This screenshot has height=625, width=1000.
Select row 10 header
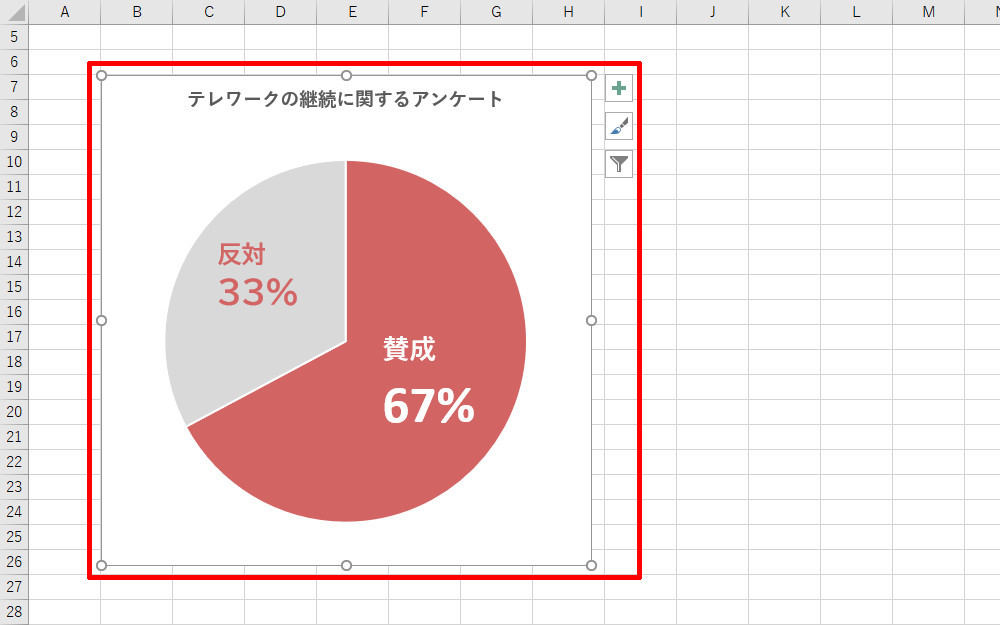[x=14, y=162]
